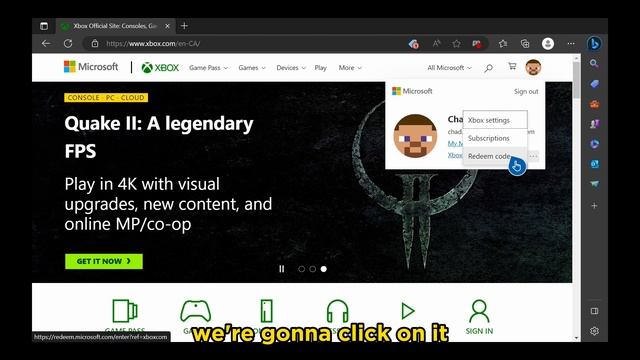Click the console icon below banner
This screenshot has width=640, height=360.
point(267,311)
